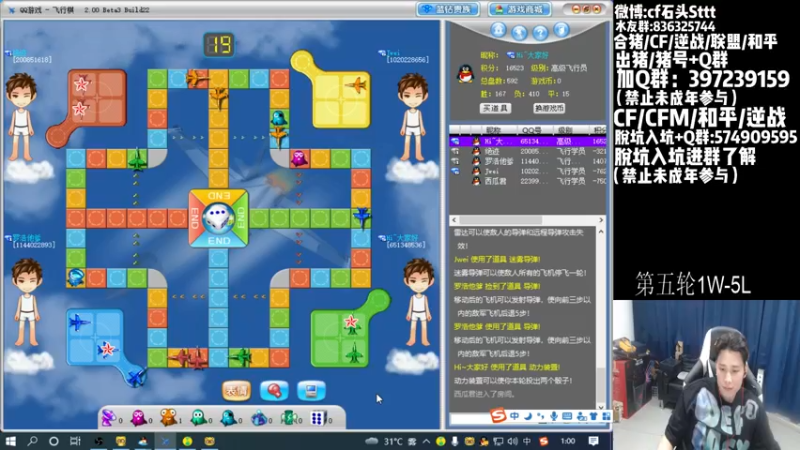Select the highlighted Hi~大 player row

pos(528,141)
